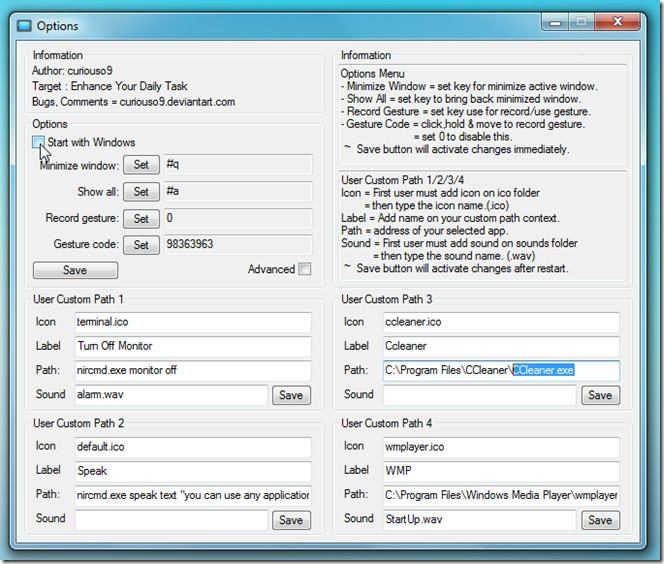Toggle the Advanced checkbox

[305, 269]
